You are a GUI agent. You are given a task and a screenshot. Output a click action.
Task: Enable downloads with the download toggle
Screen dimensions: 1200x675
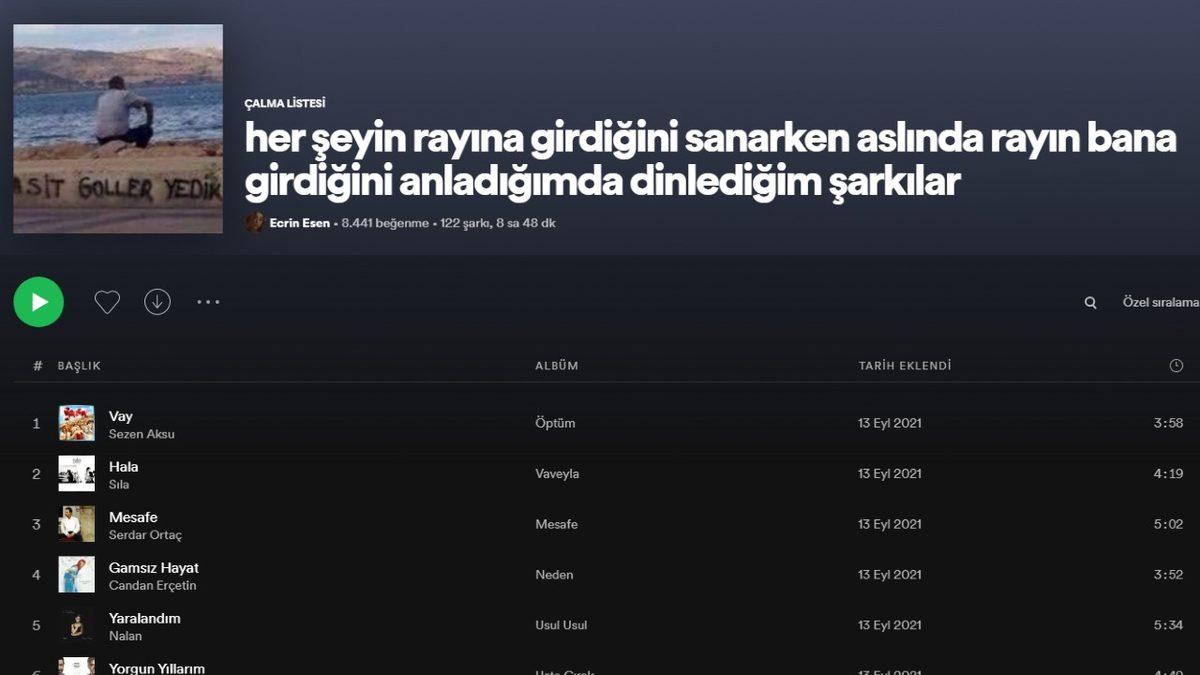157,301
